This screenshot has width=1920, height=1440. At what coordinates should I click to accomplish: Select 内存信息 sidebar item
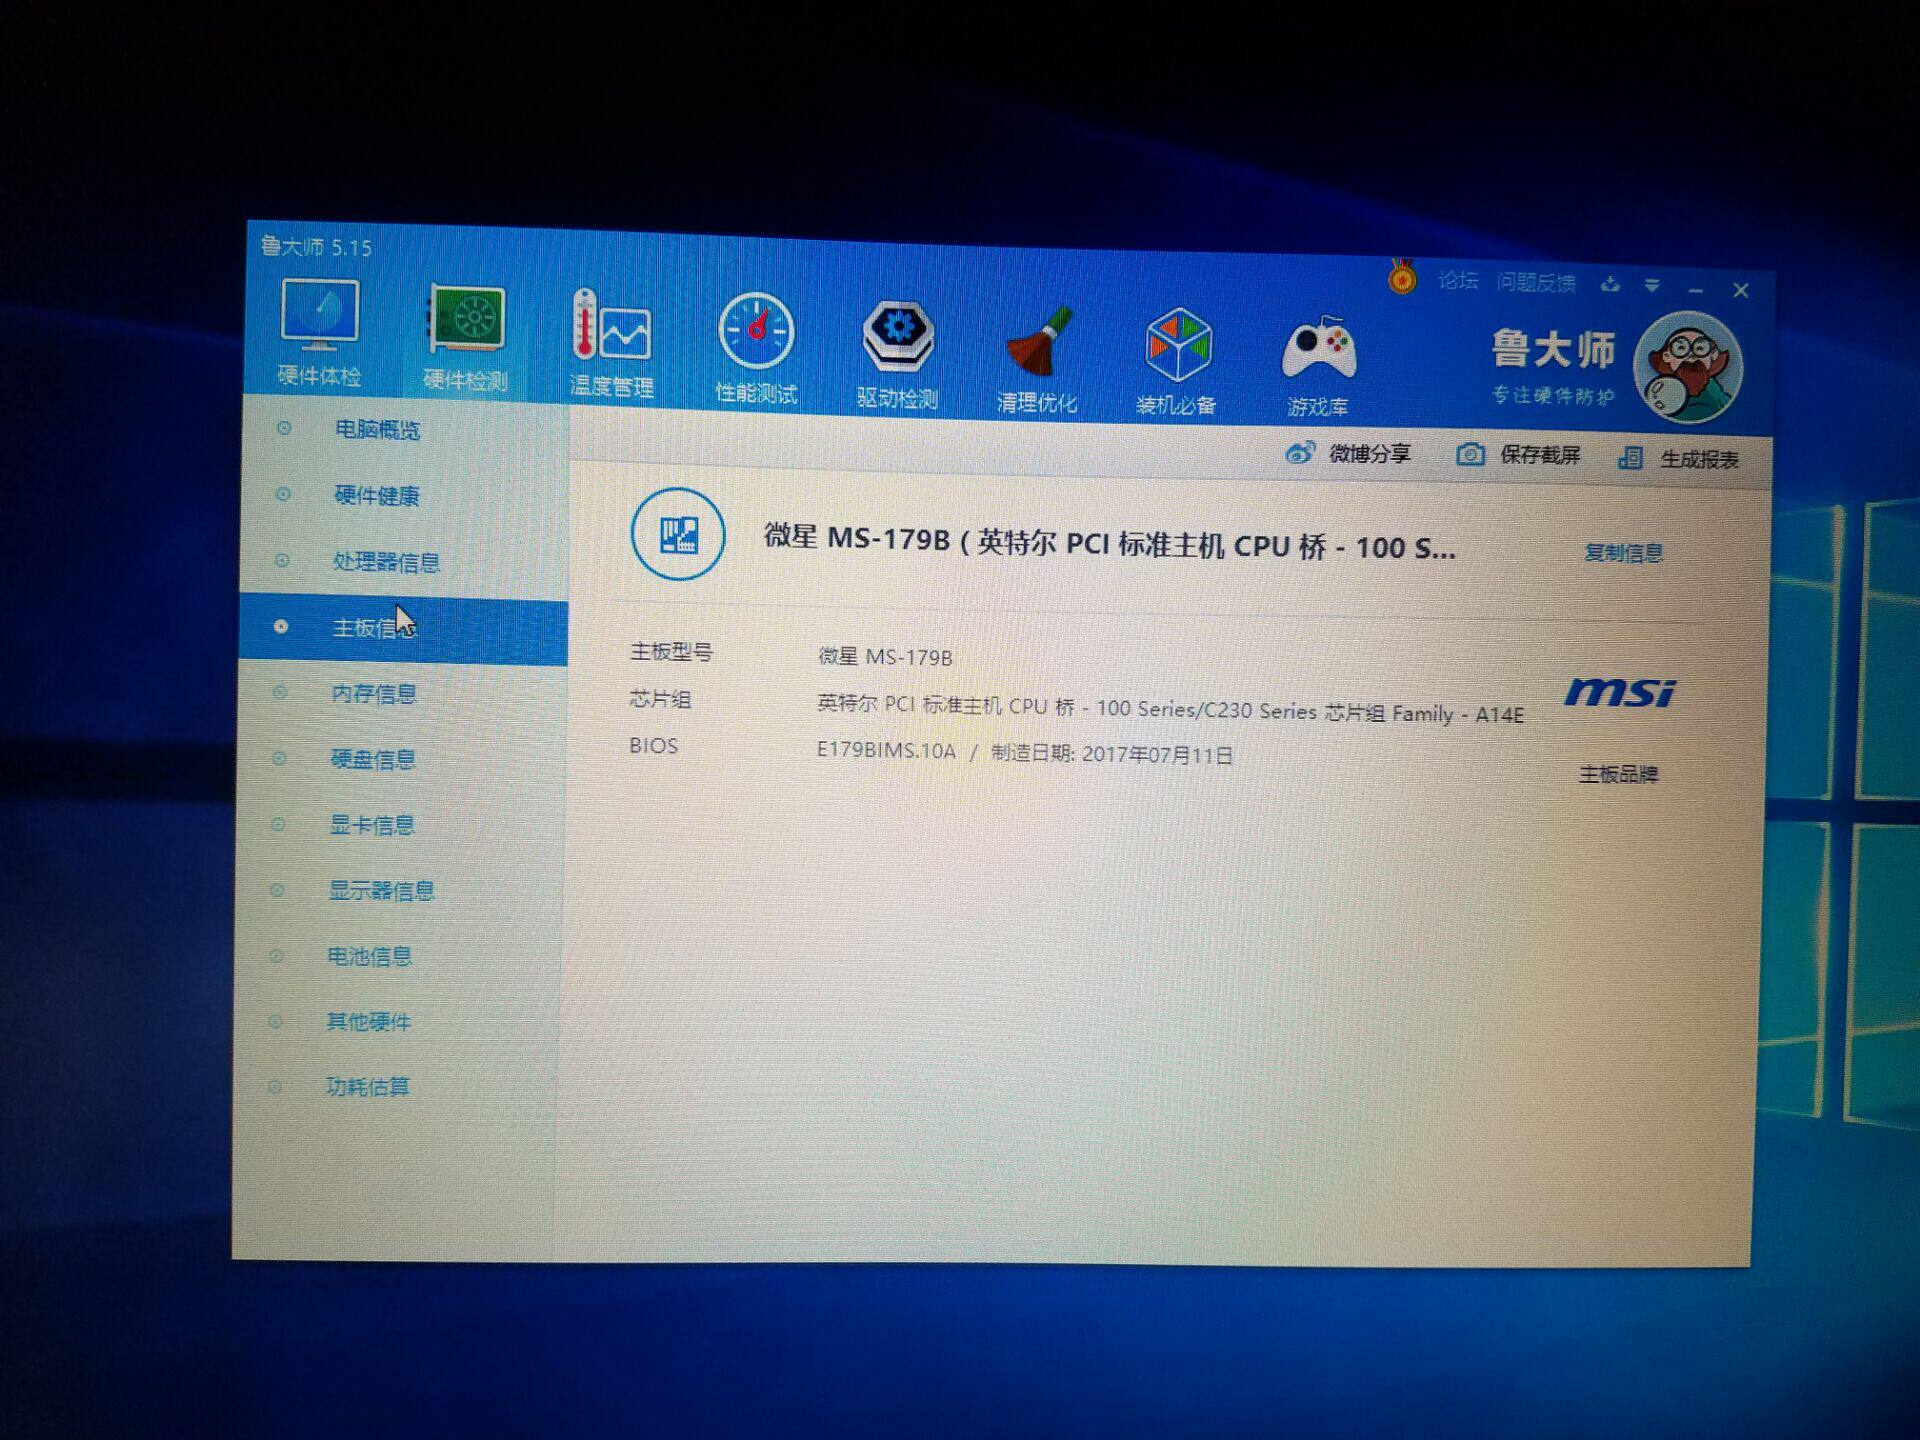(373, 694)
